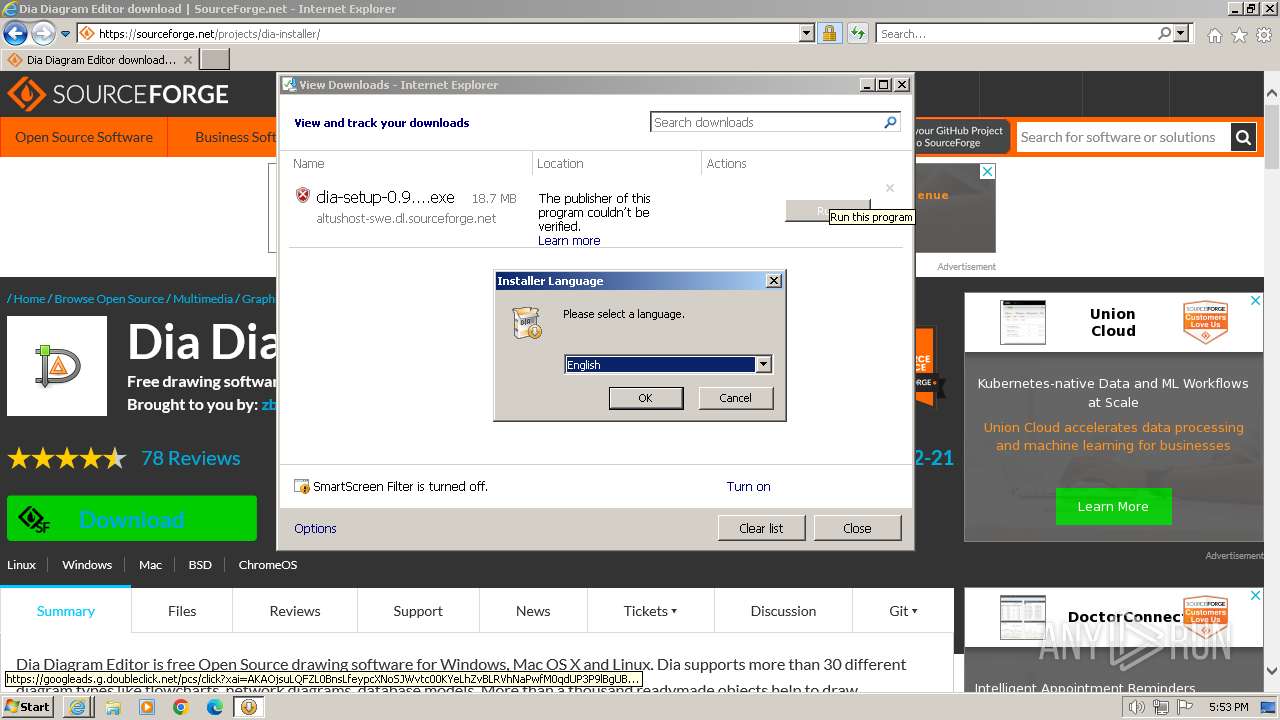The width and height of the screenshot is (1280, 720).
Task: Click the magnifier in browser Search box
Action: point(1164,33)
